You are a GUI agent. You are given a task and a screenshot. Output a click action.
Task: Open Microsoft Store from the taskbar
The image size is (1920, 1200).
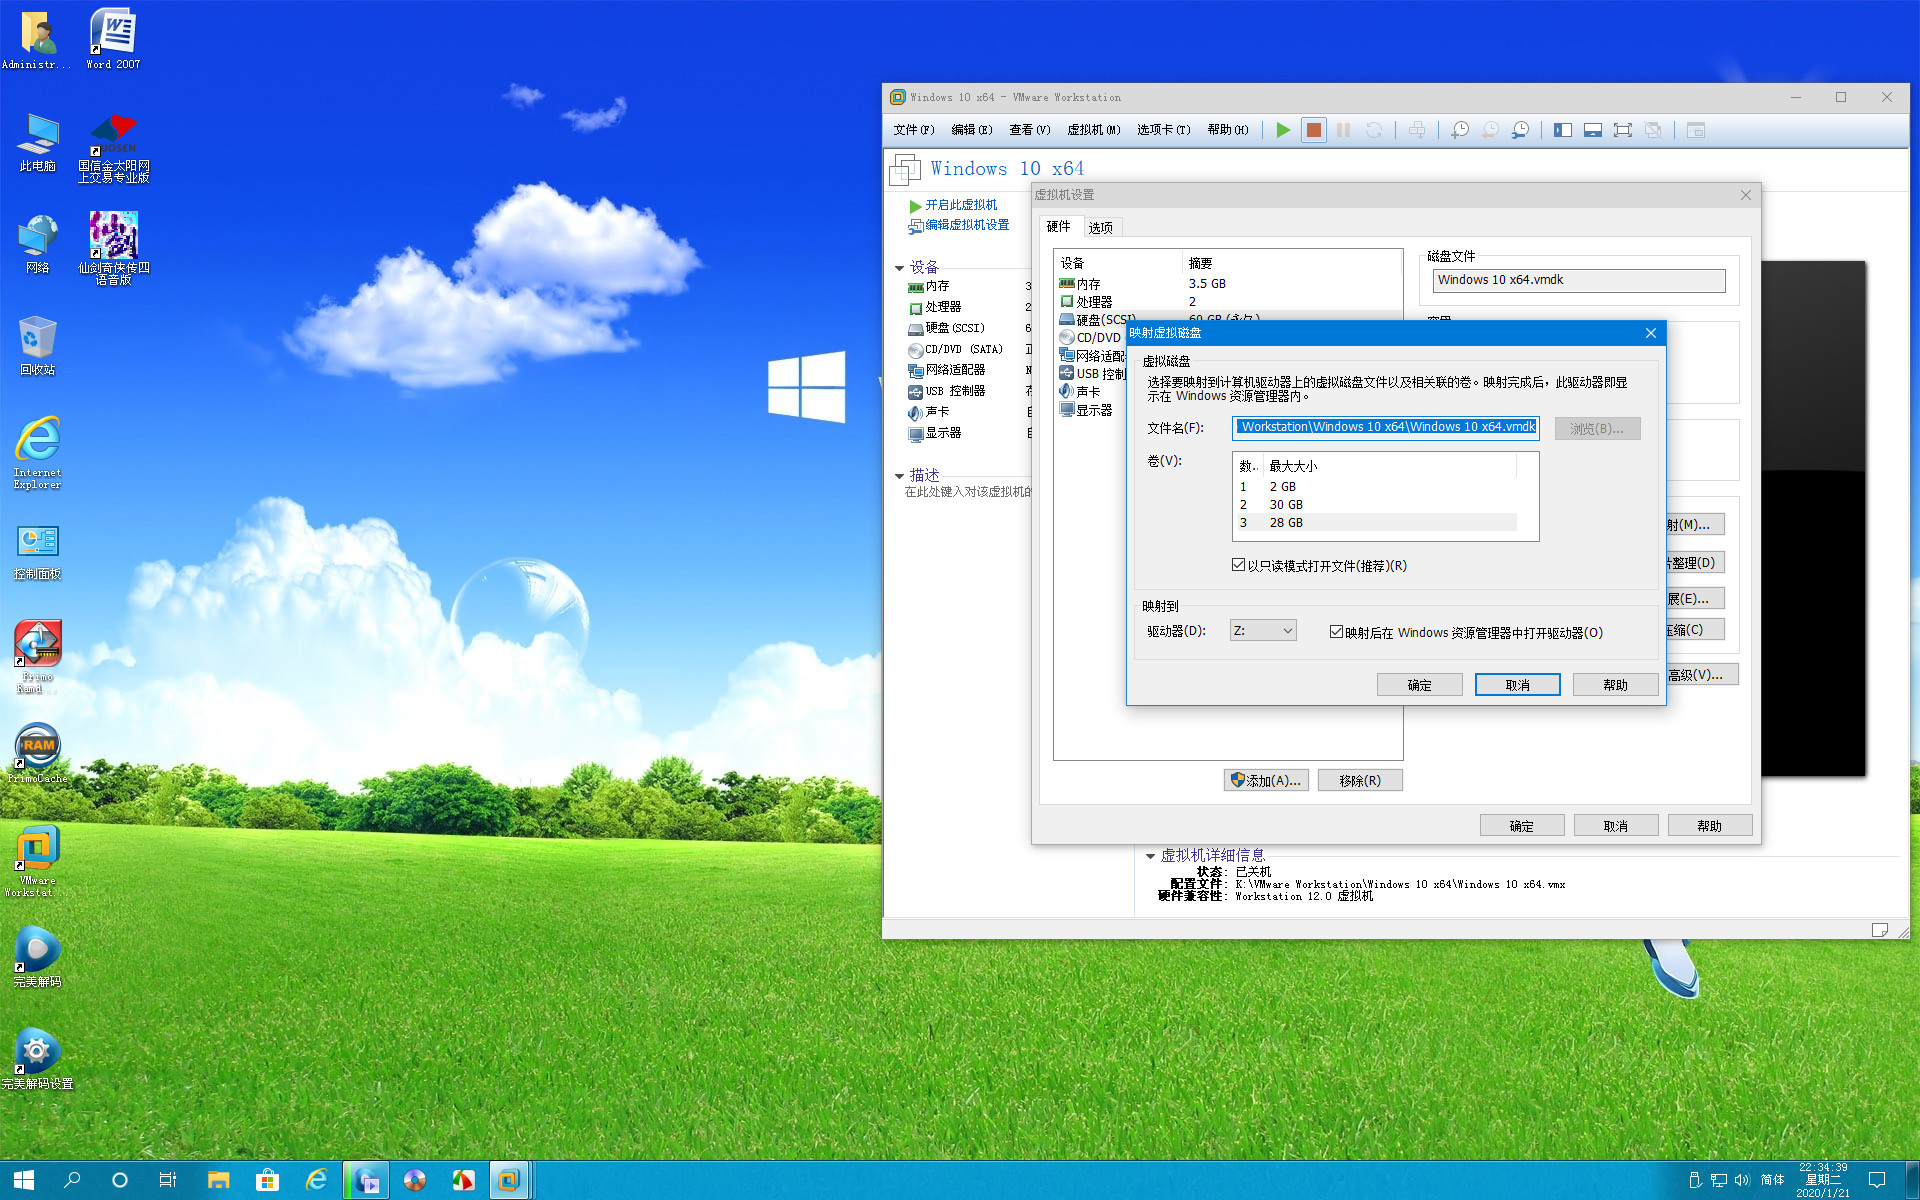pyautogui.click(x=267, y=1180)
